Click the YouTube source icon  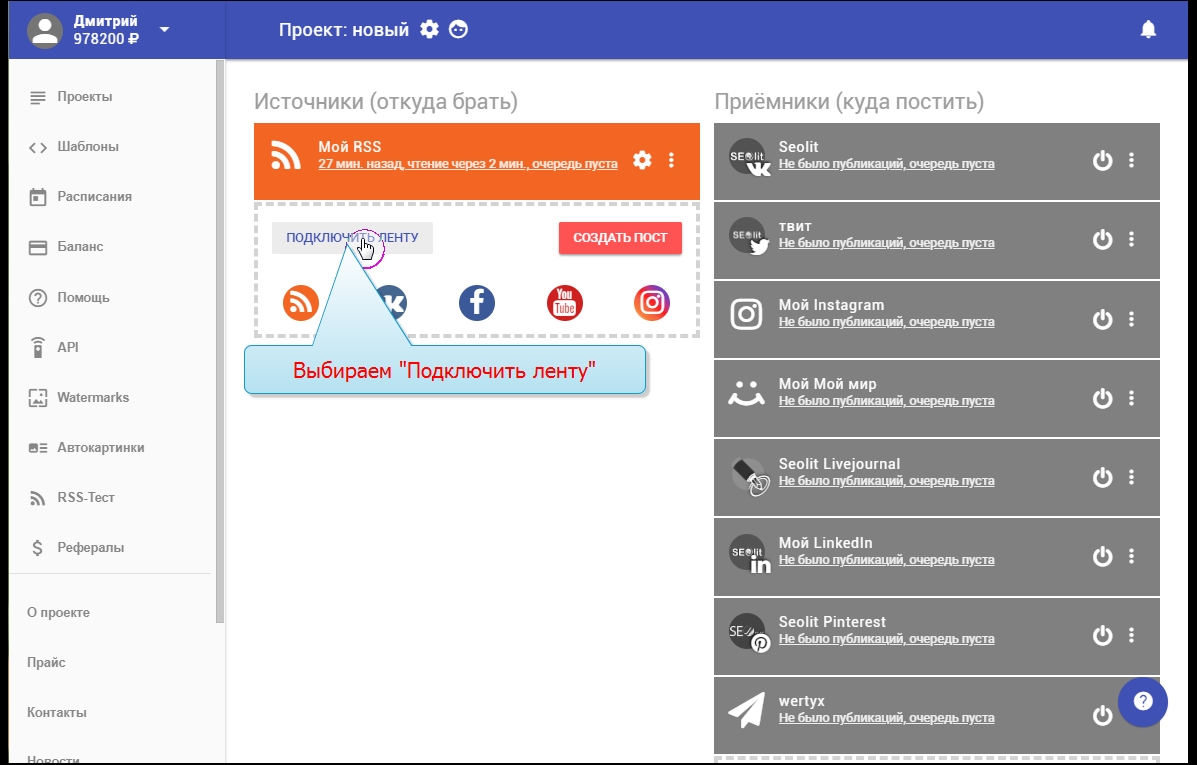pyautogui.click(x=565, y=302)
